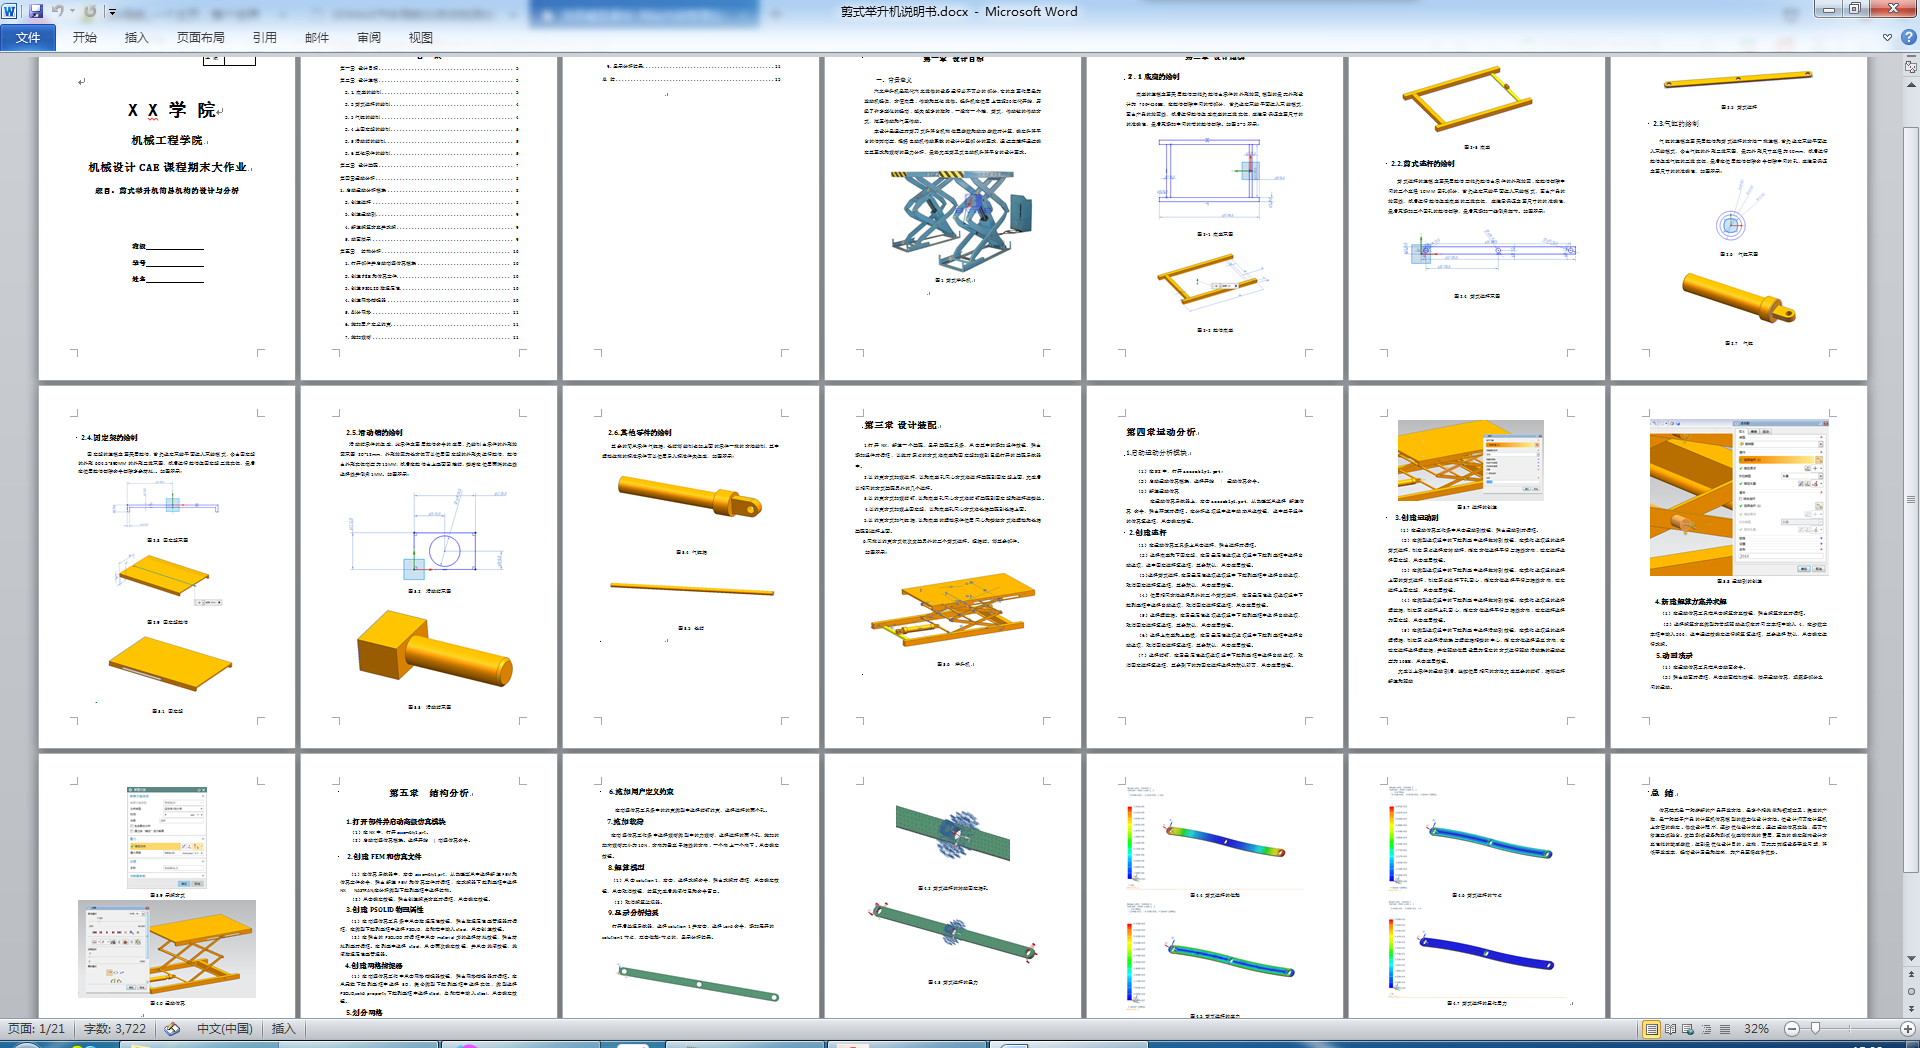
Task: Click the blue scissor lift image on page 4
Action: click(x=961, y=222)
